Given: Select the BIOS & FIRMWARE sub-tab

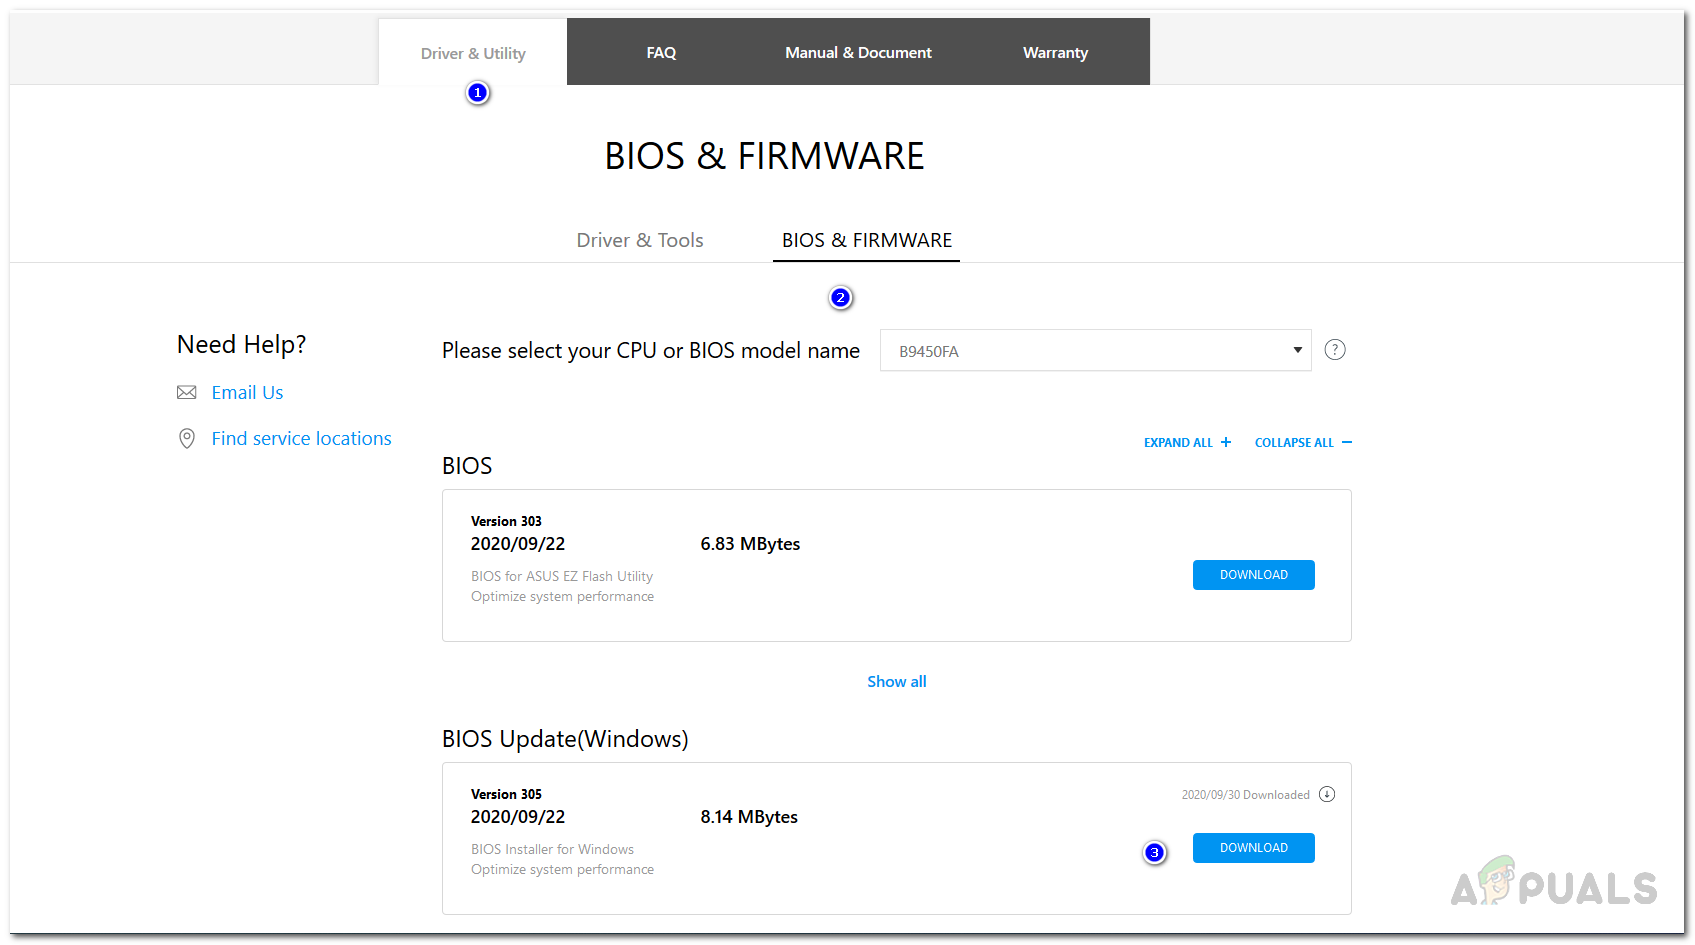Looking at the screenshot, I should tap(867, 241).
